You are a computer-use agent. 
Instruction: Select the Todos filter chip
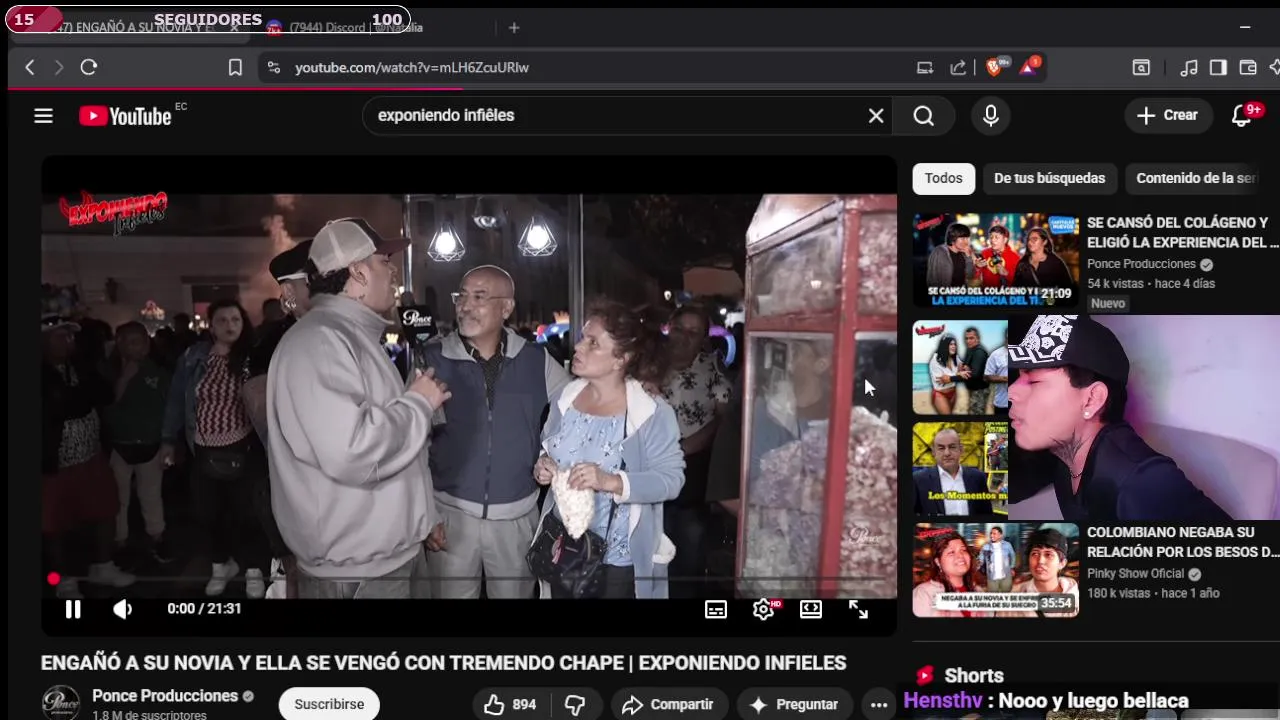click(x=943, y=178)
